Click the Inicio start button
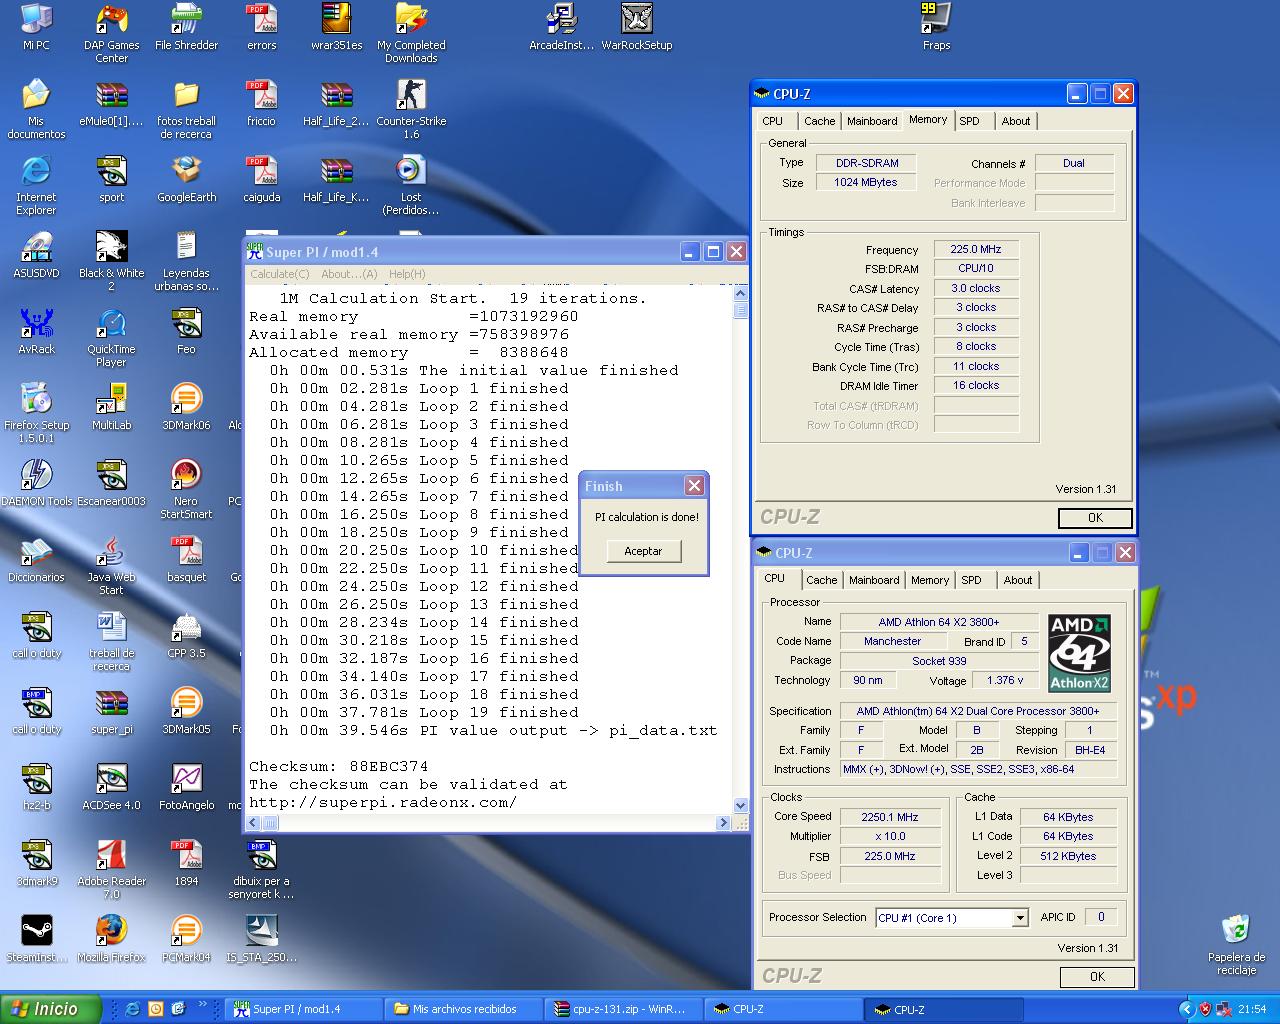This screenshot has height=1024, width=1280. [50, 1009]
